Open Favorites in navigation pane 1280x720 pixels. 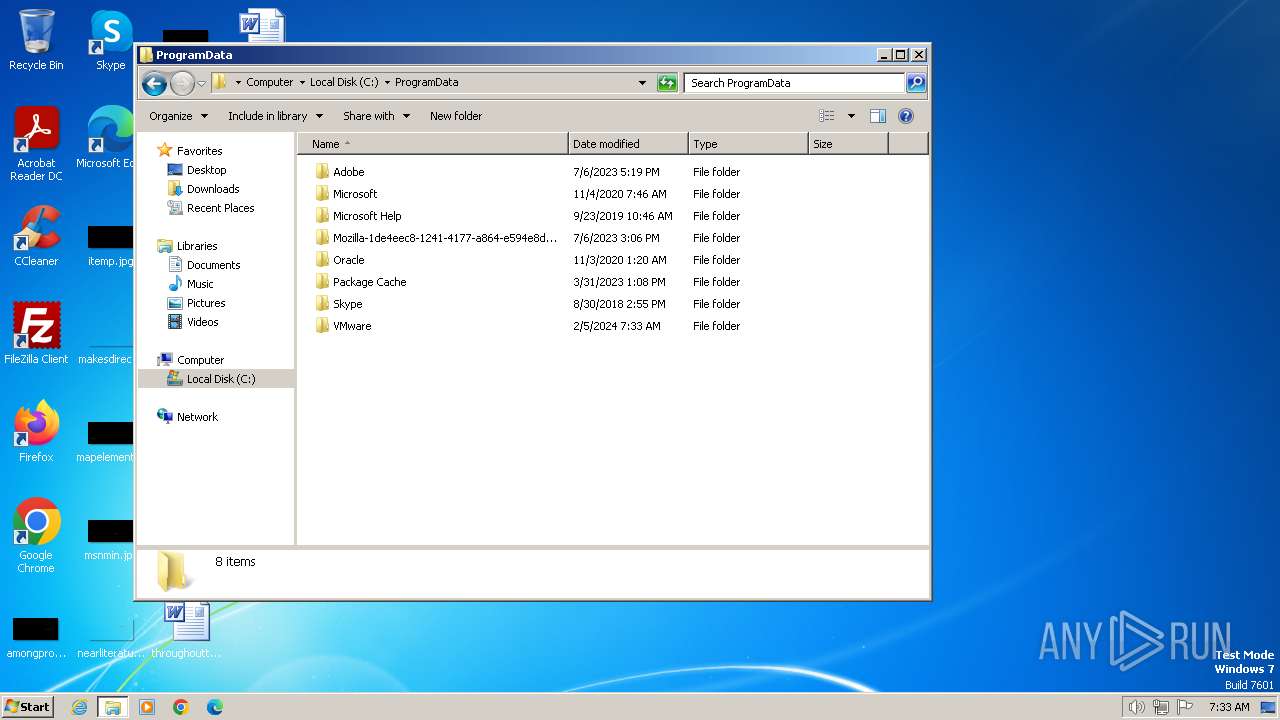[199, 151]
